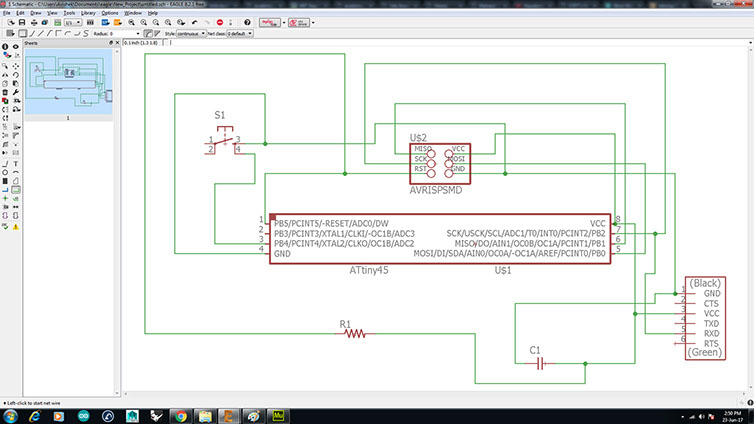Click the Undo arrow icon
Viewport: 754px width, 424px height.
click(194, 23)
